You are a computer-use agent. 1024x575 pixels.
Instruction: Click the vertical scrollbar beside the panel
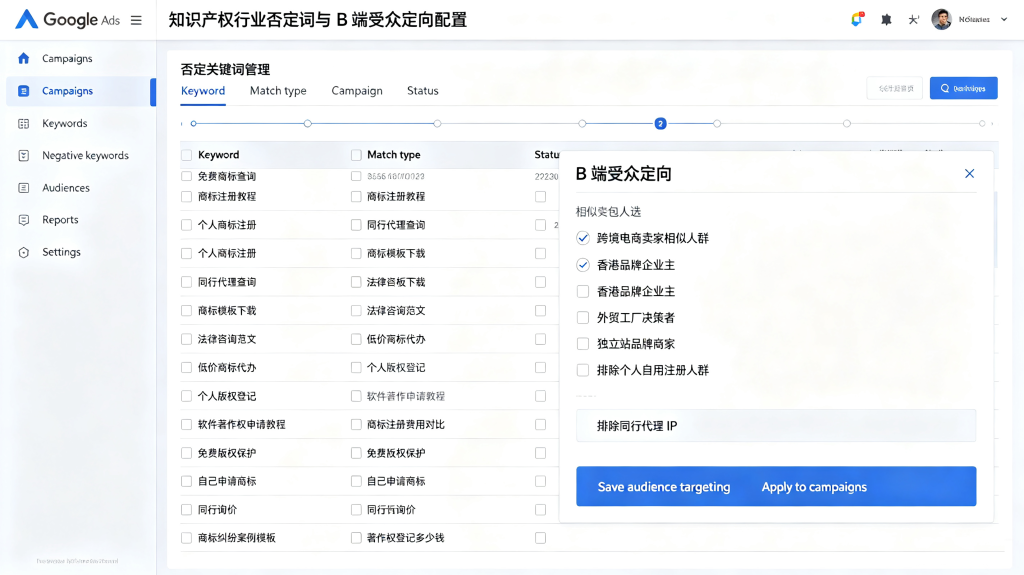995,229
